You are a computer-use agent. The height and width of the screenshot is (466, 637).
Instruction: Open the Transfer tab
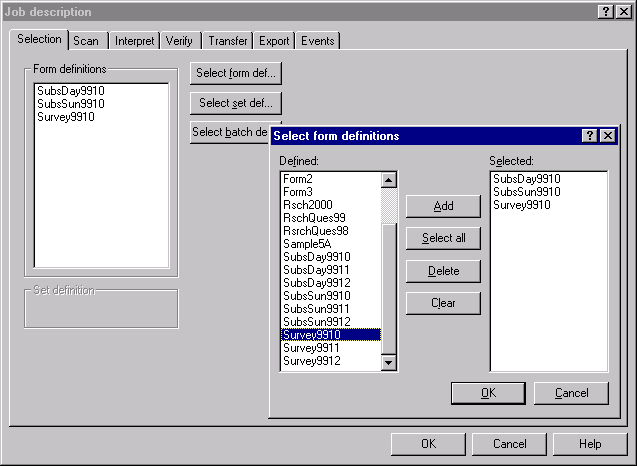point(227,41)
